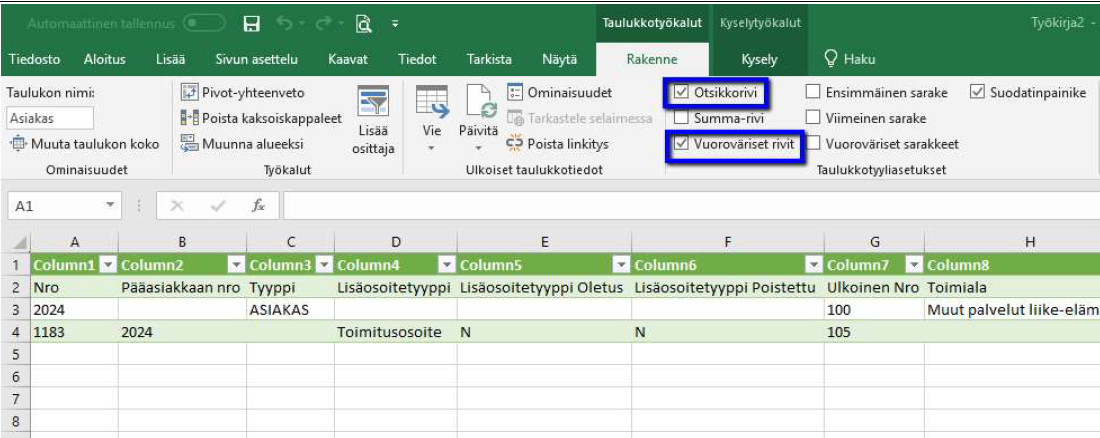The height and width of the screenshot is (438, 1100).
Task: Click the Vie export icon
Action: (x=431, y=105)
